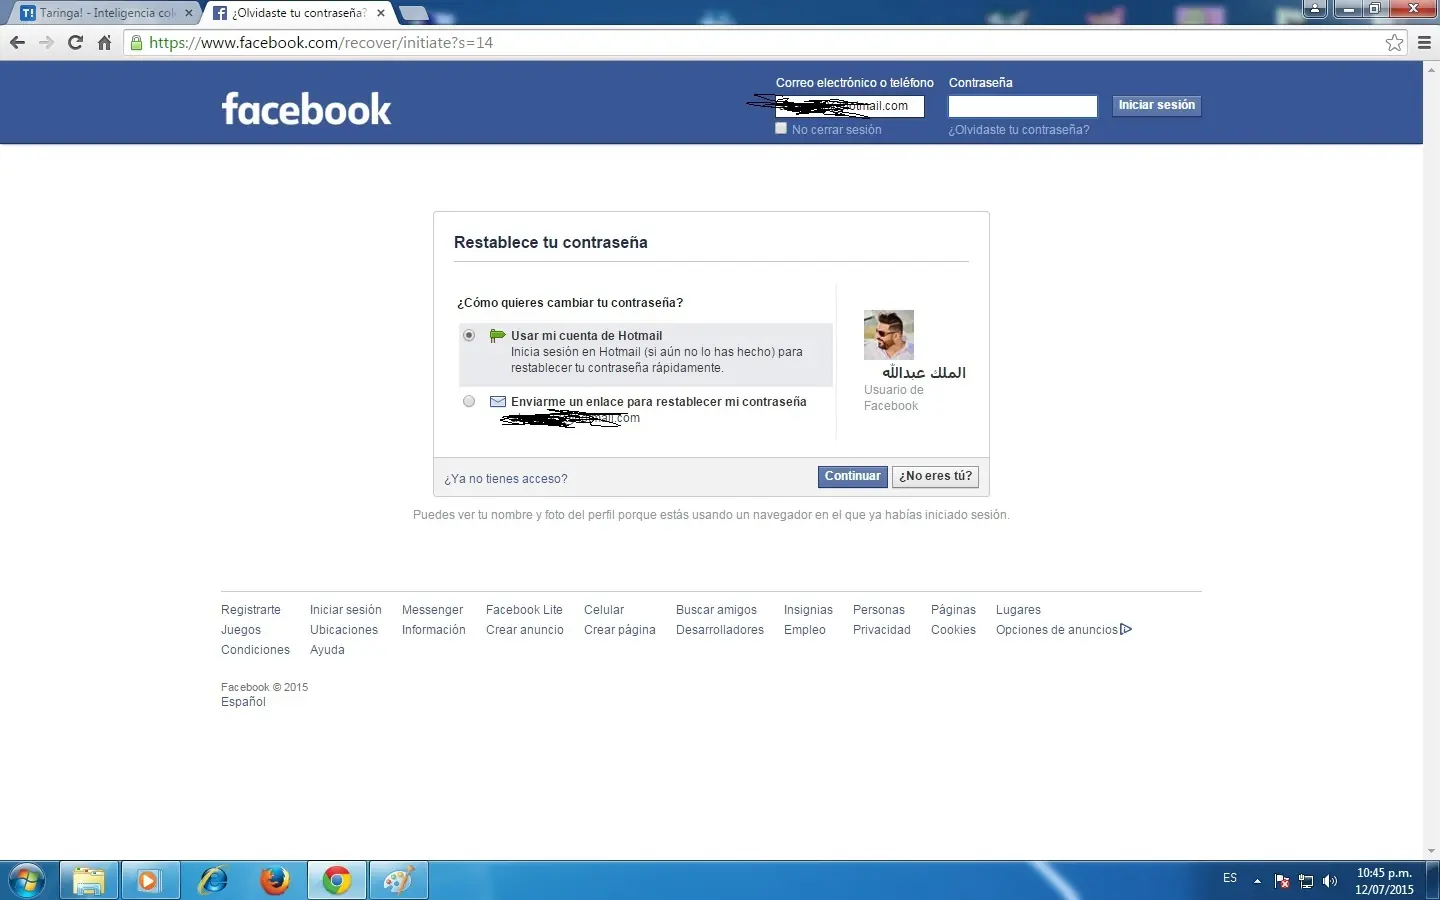Open the Chrome hamburger menu

pyautogui.click(x=1424, y=43)
